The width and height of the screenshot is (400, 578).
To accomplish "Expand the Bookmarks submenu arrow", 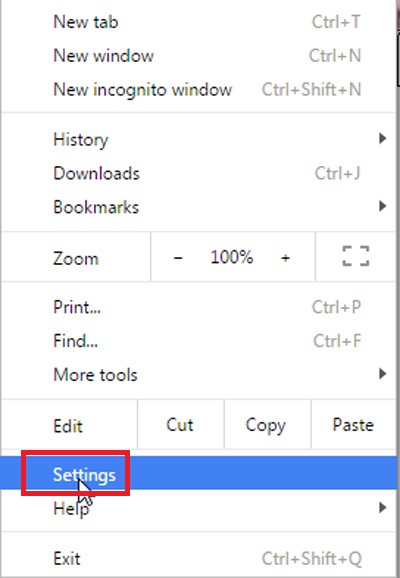I will 382,206.
